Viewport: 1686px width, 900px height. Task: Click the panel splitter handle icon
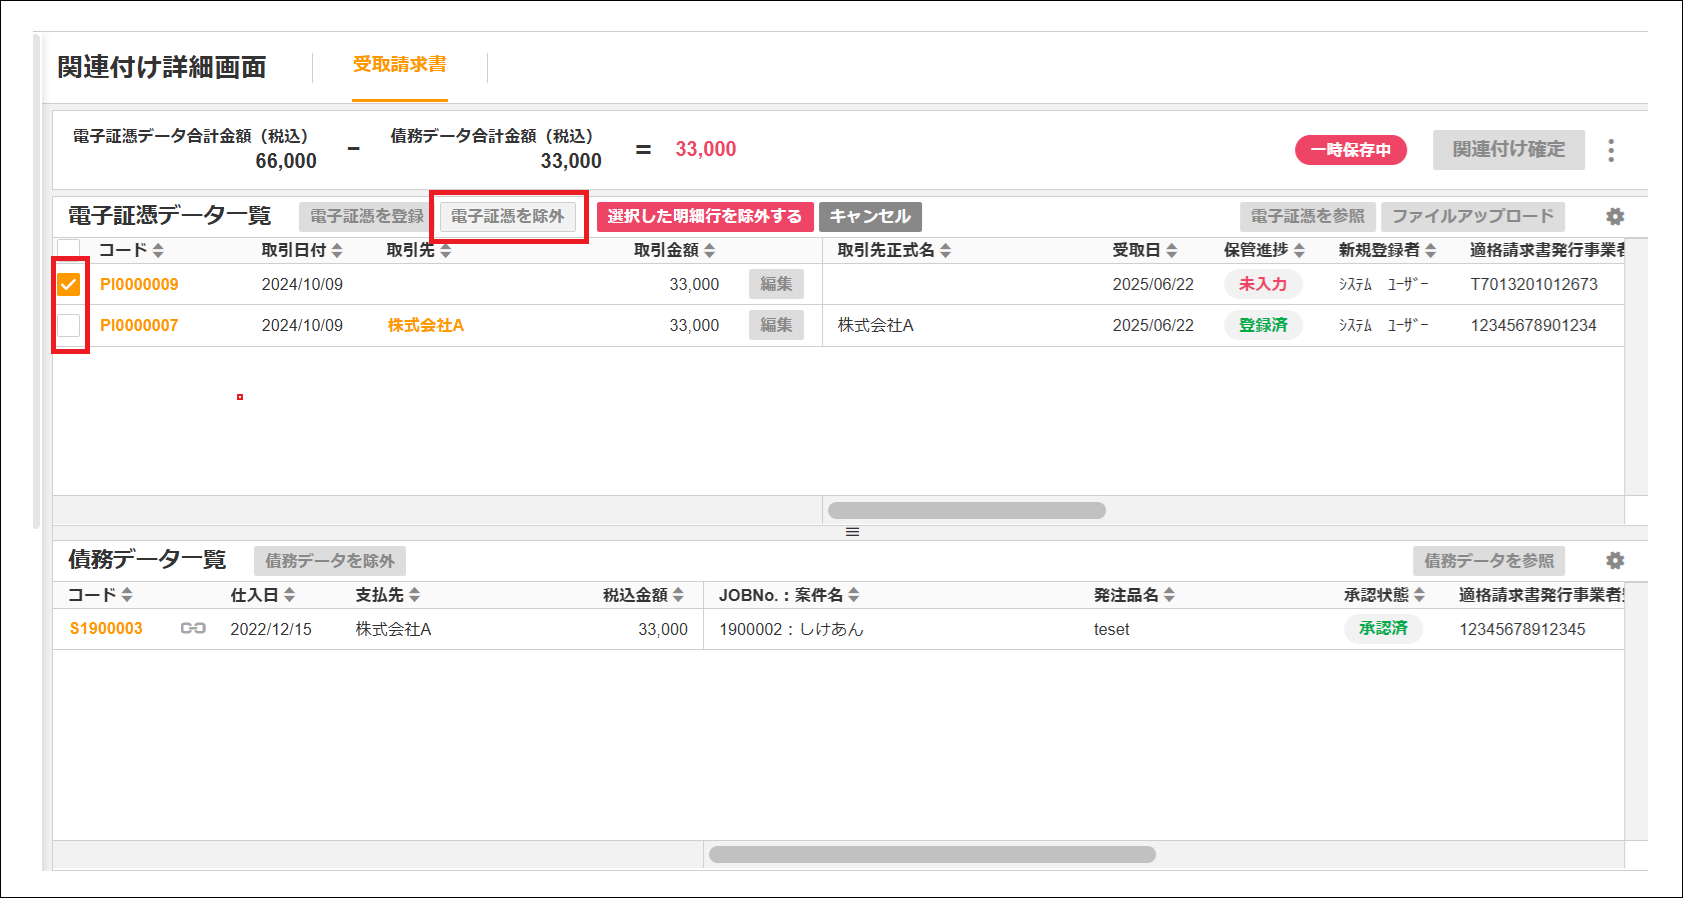(852, 532)
